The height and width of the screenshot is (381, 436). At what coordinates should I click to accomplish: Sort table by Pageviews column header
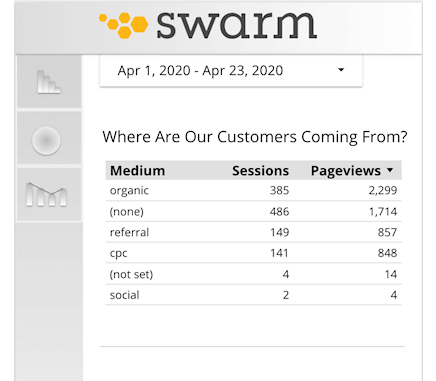346,171
